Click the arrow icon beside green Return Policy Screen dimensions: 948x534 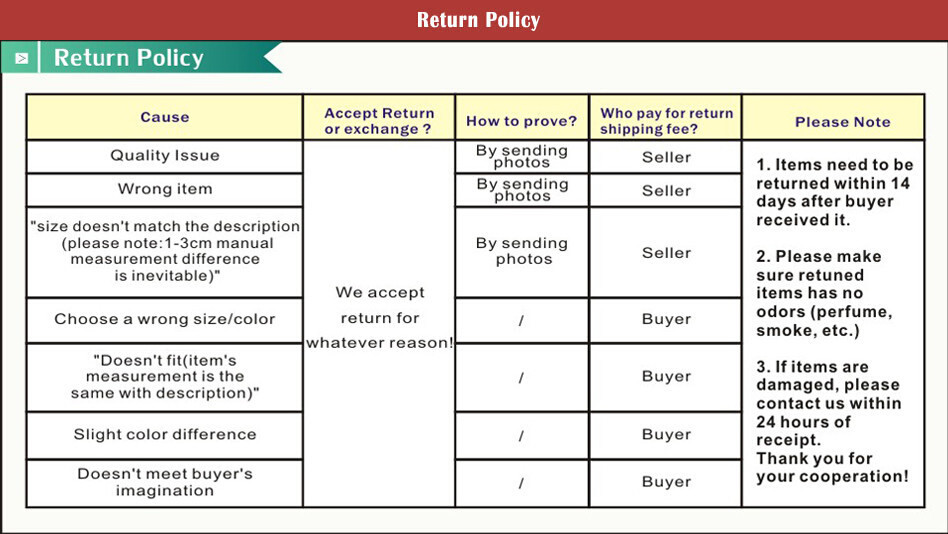(21, 58)
